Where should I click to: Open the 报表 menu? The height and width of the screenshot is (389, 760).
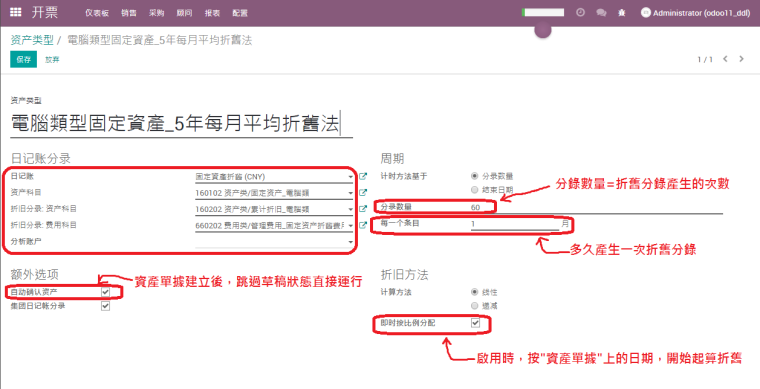point(212,13)
